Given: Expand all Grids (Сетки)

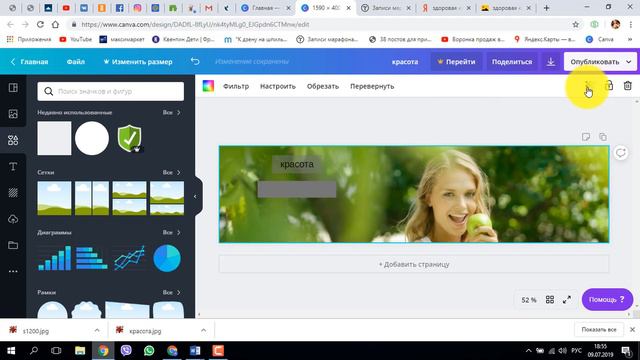Looking at the screenshot, I should point(171,172).
